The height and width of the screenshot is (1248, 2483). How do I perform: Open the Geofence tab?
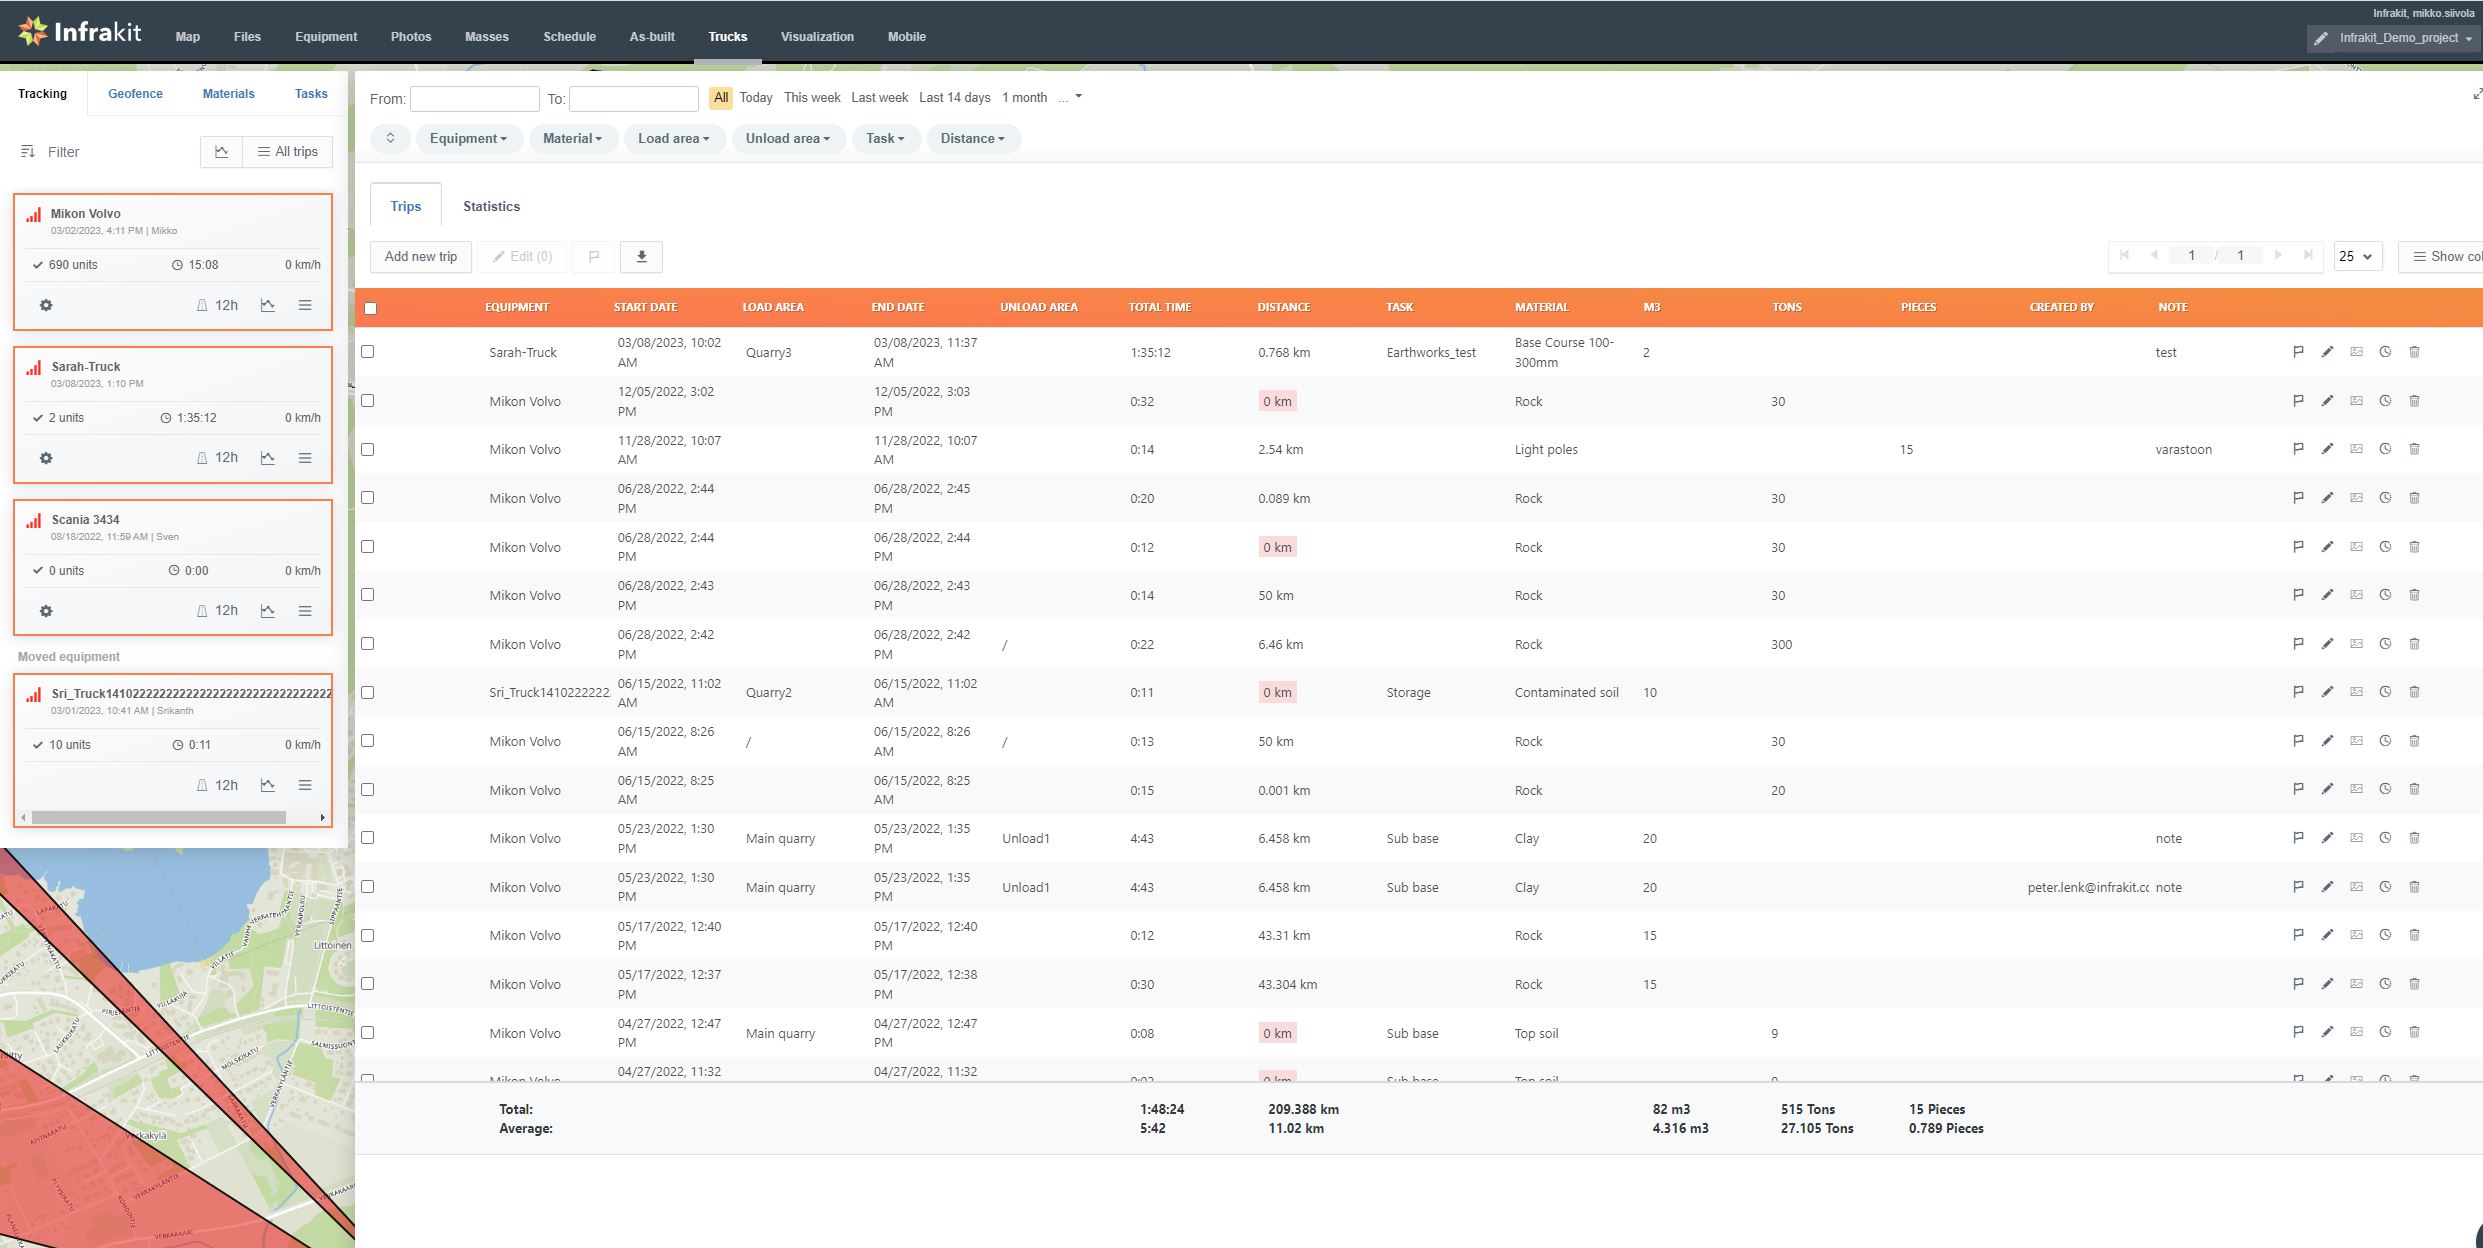click(x=135, y=94)
